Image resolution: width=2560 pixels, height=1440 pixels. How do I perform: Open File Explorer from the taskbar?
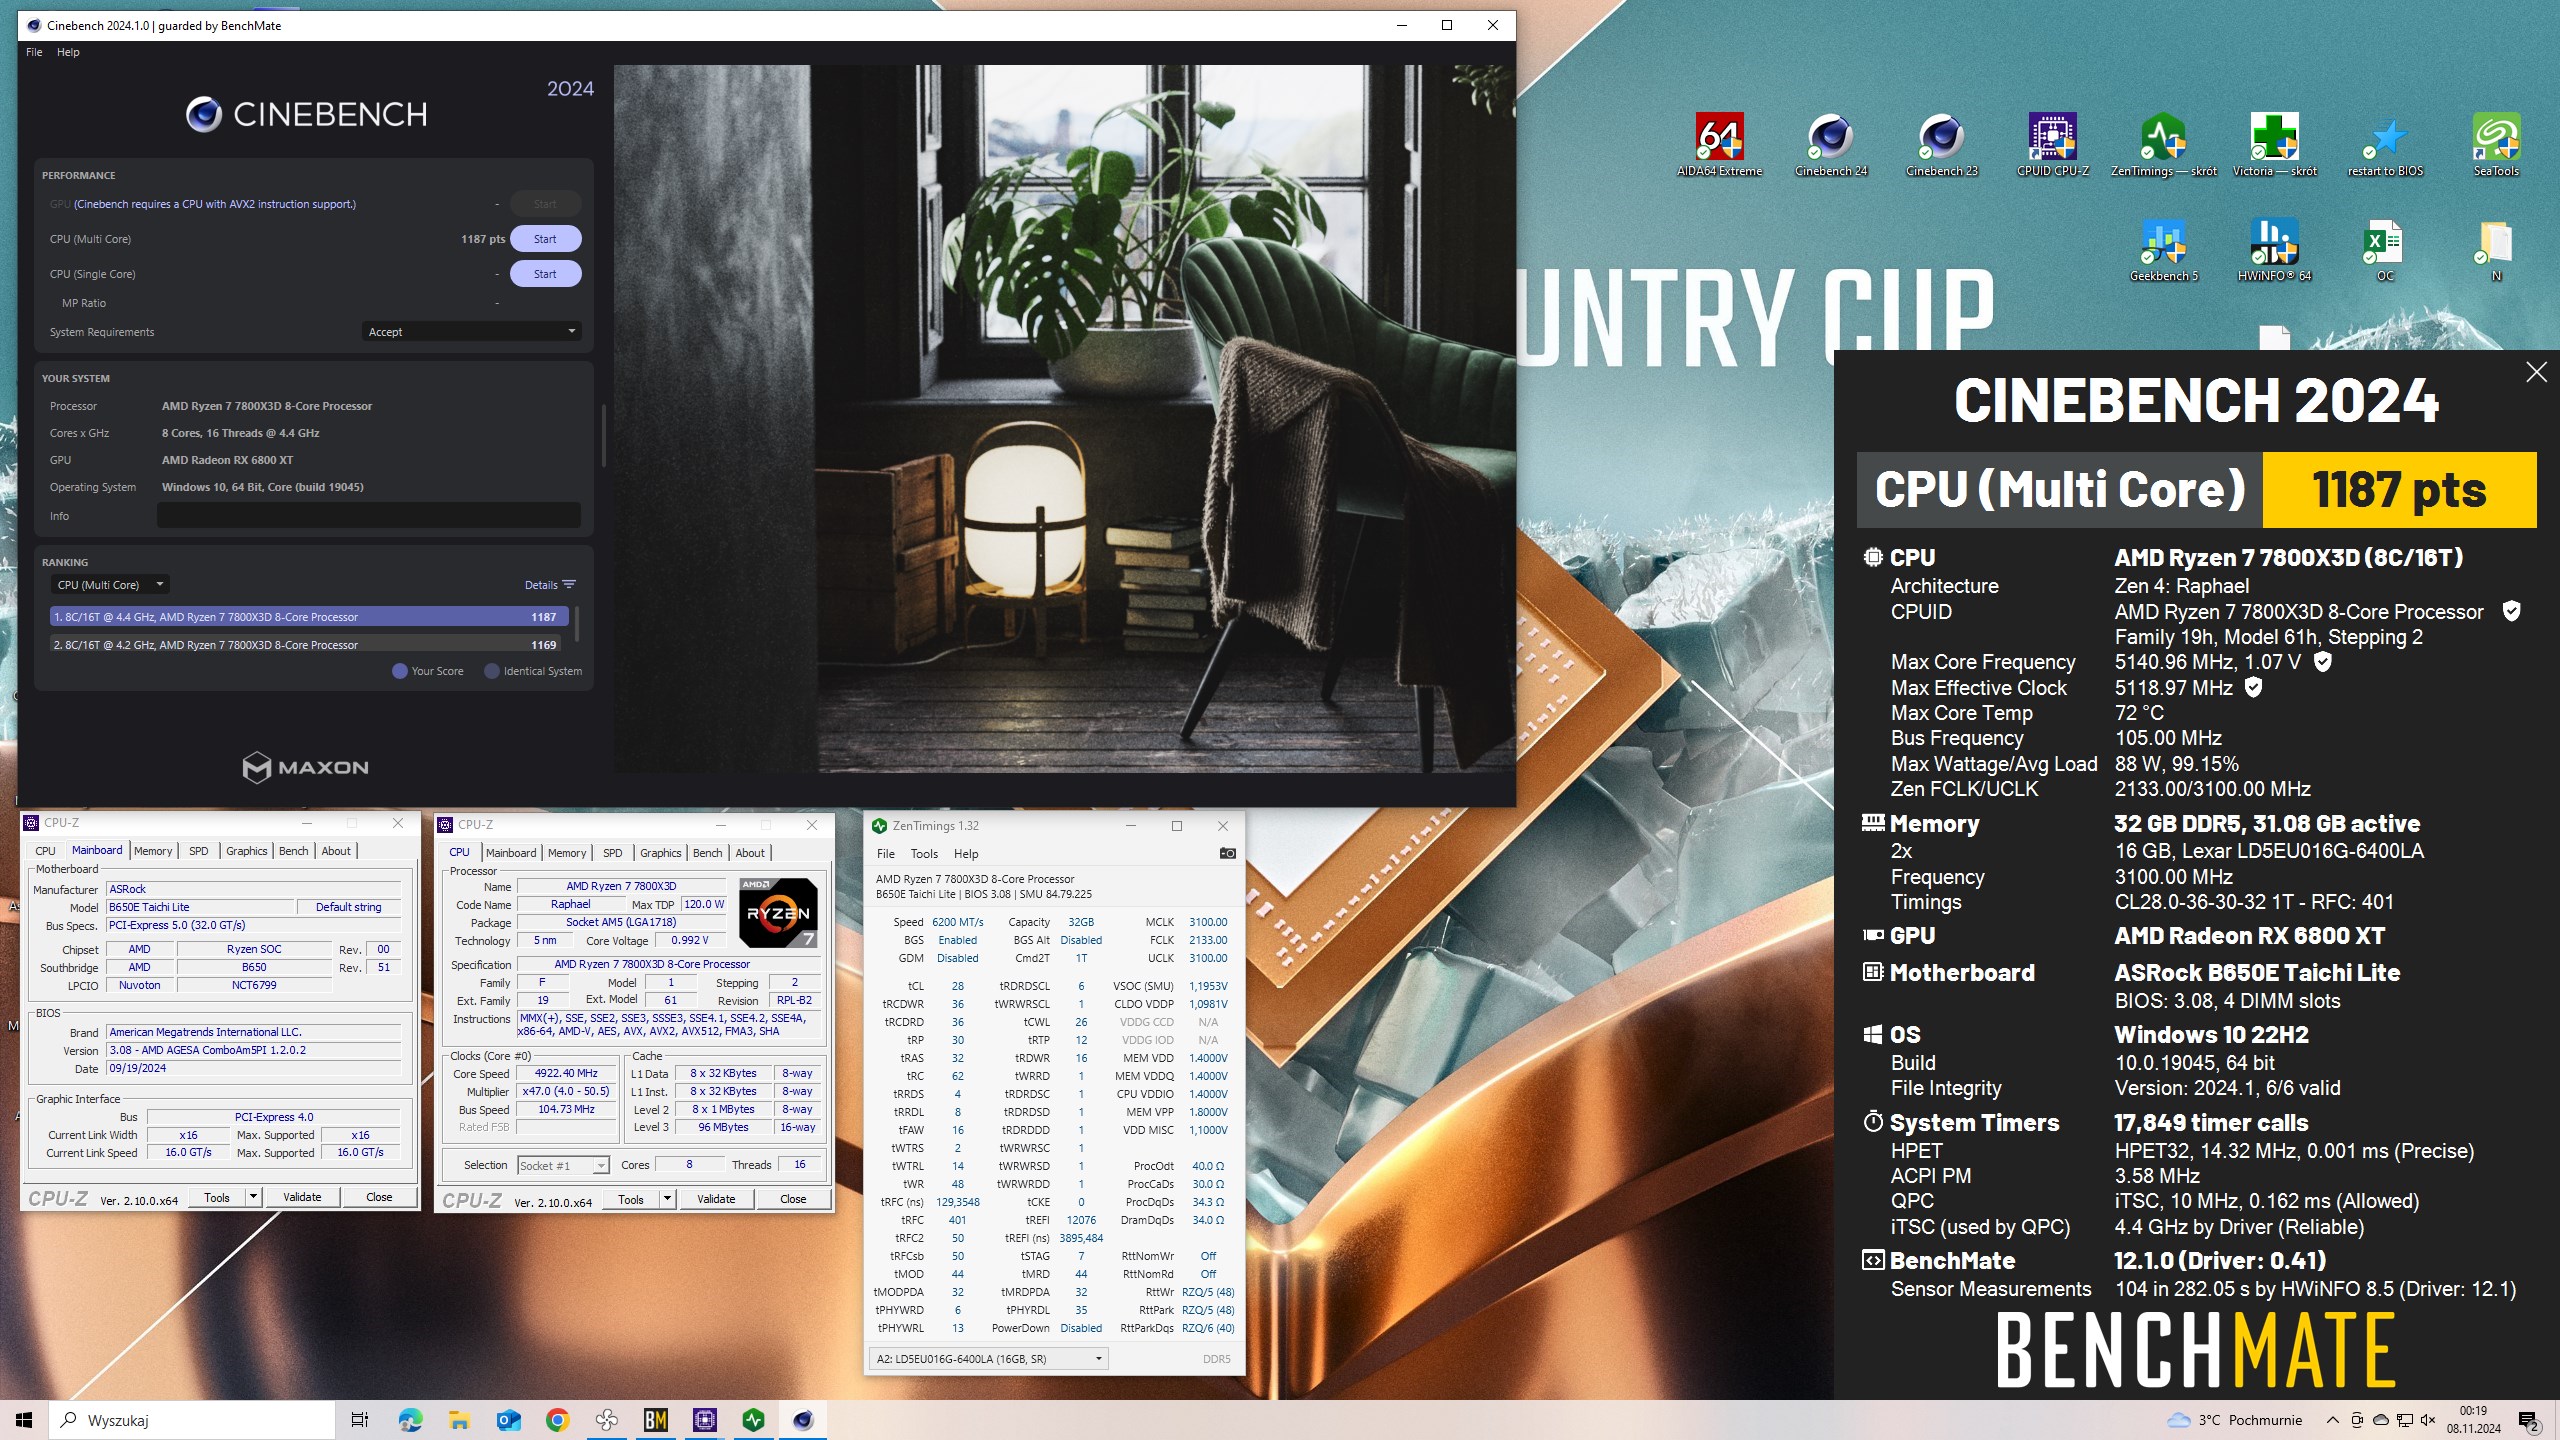click(x=459, y=1420)
